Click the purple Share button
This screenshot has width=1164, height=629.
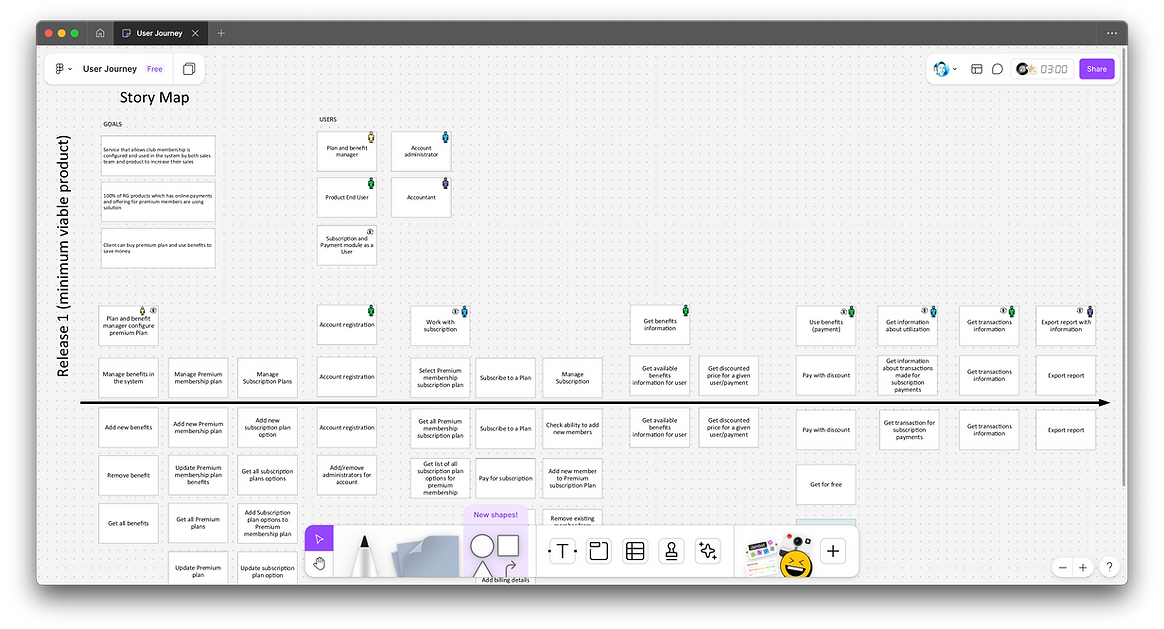point(1096,69)
